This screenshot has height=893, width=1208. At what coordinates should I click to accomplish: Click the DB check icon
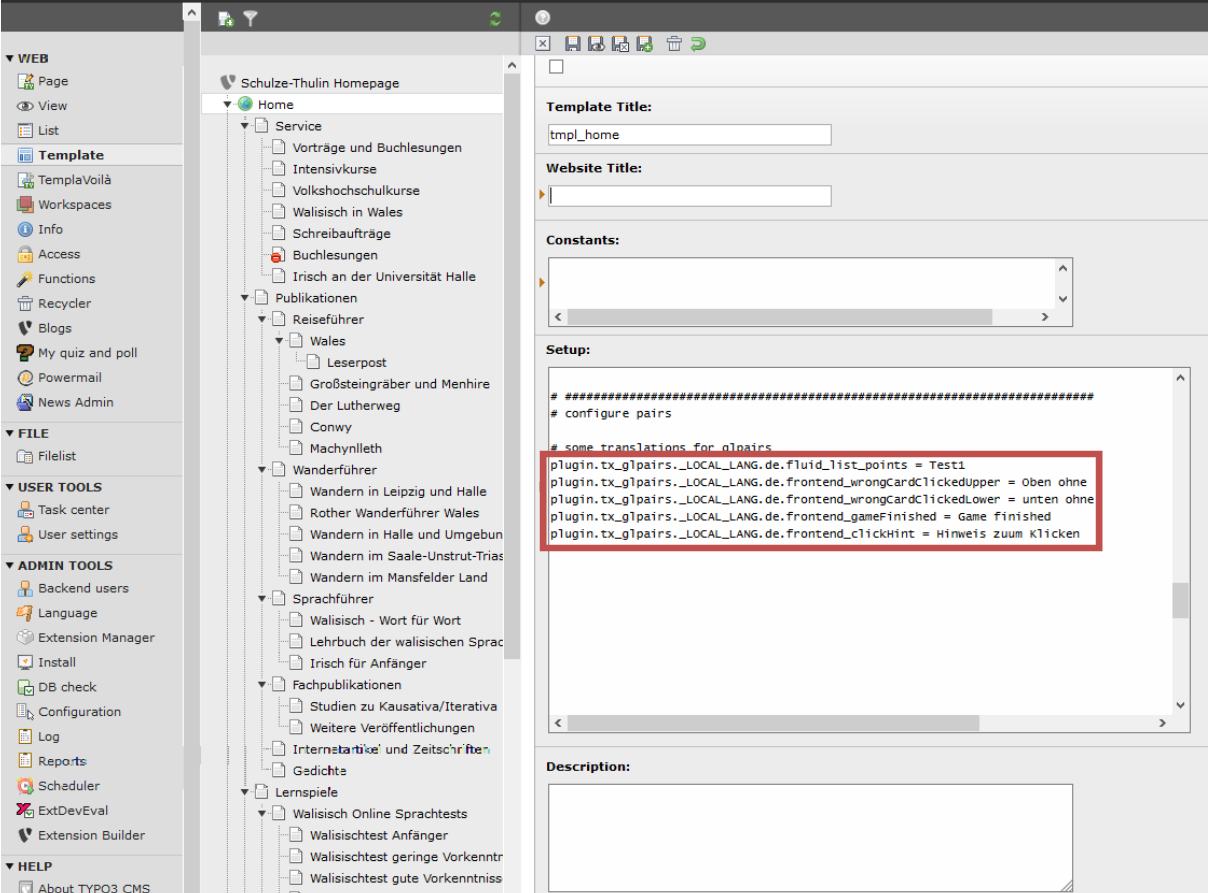point(27,687)
